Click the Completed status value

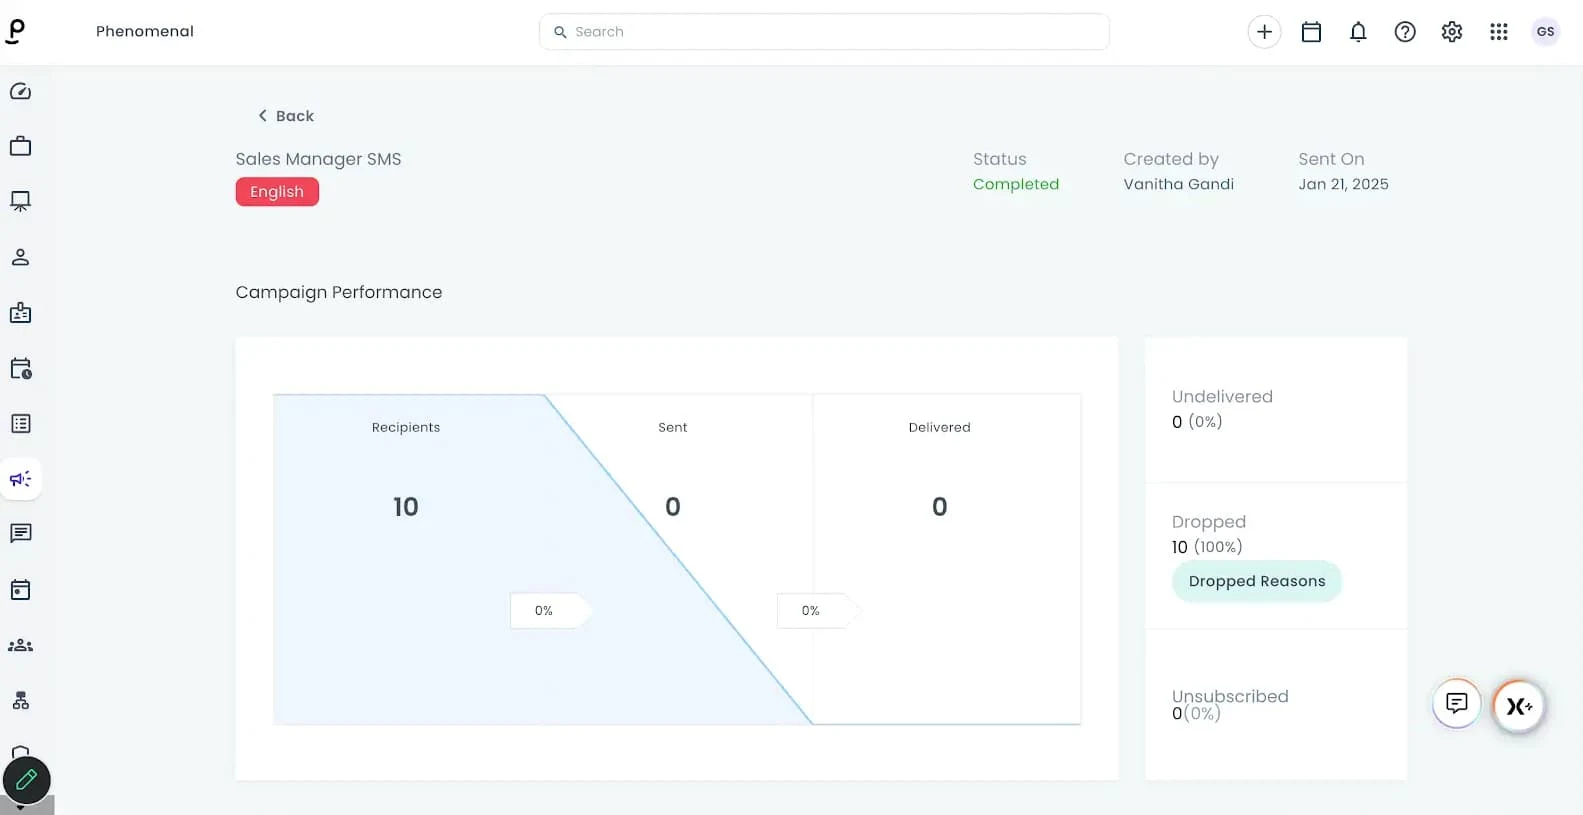1015,184
